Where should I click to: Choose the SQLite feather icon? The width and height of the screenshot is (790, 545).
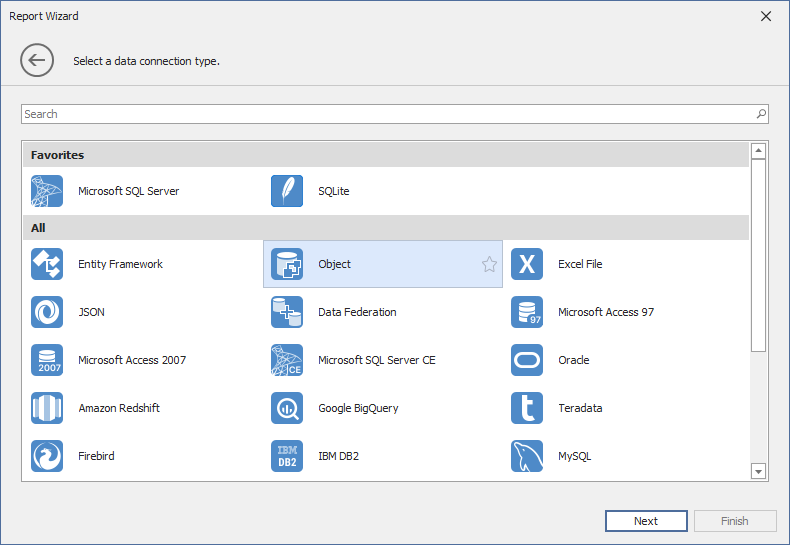(x=287, y=191)
